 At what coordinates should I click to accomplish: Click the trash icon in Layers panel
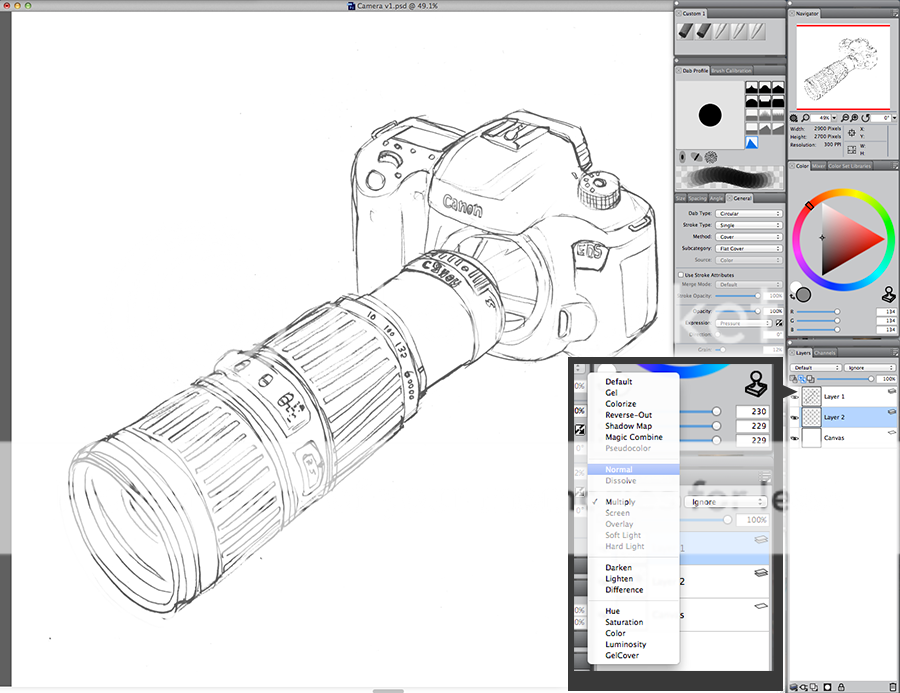coord(892,686)
